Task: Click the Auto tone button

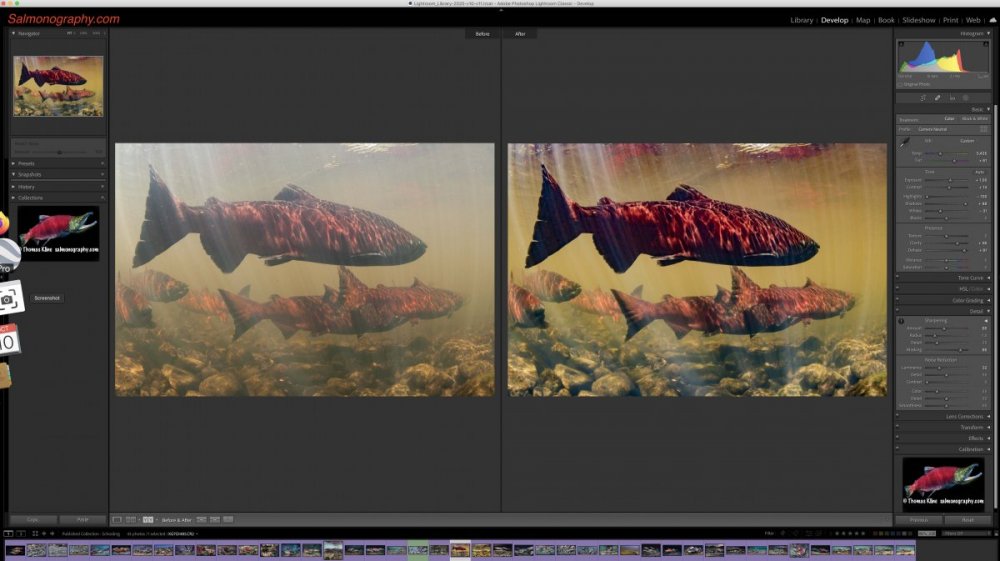Action: pyautogui.click(x=979, y=172)
